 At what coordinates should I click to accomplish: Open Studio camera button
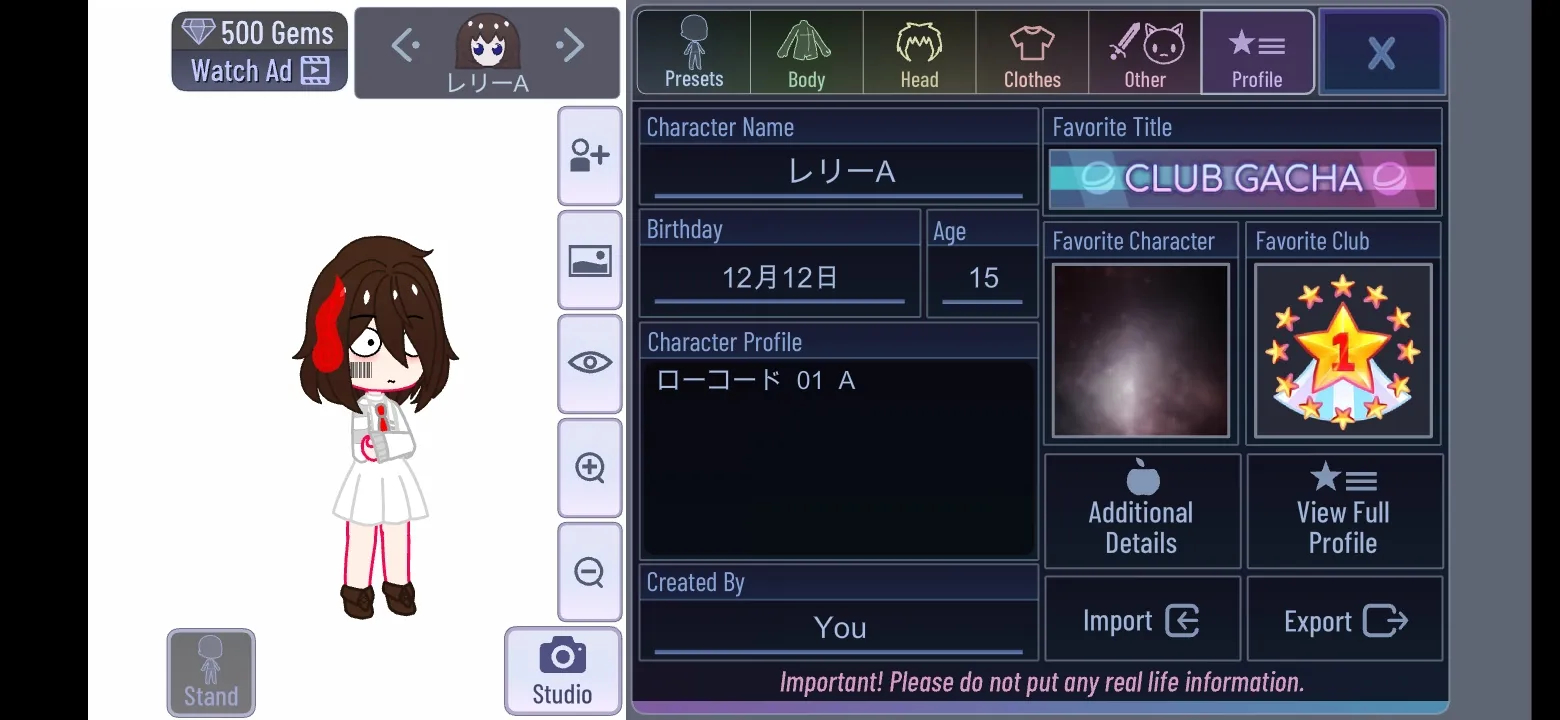(562, 671)
